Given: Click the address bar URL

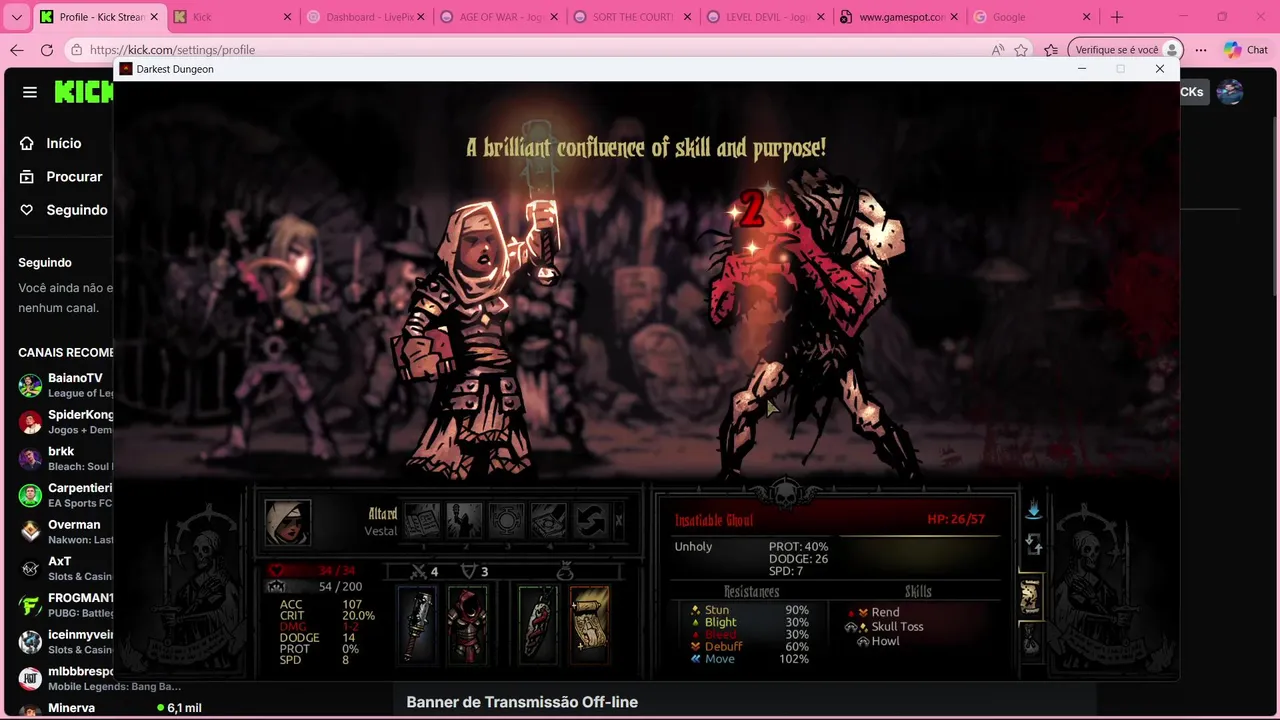Looking at the screenshot, I should [172, 50].
